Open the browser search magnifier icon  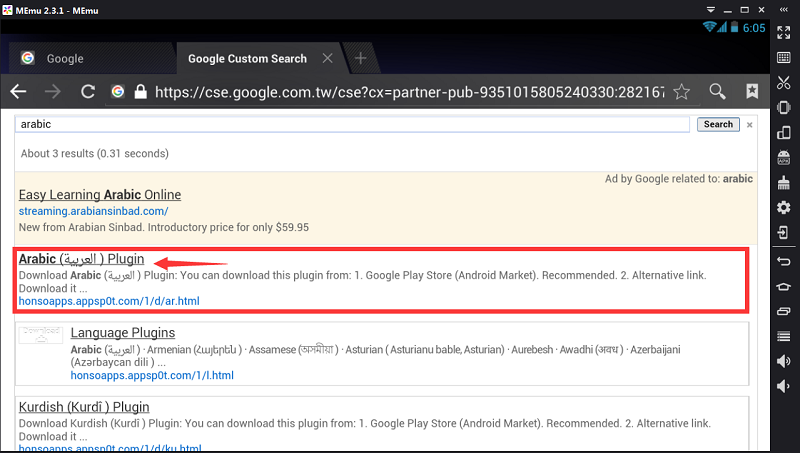pyautogui.click(x=717, y=92)
